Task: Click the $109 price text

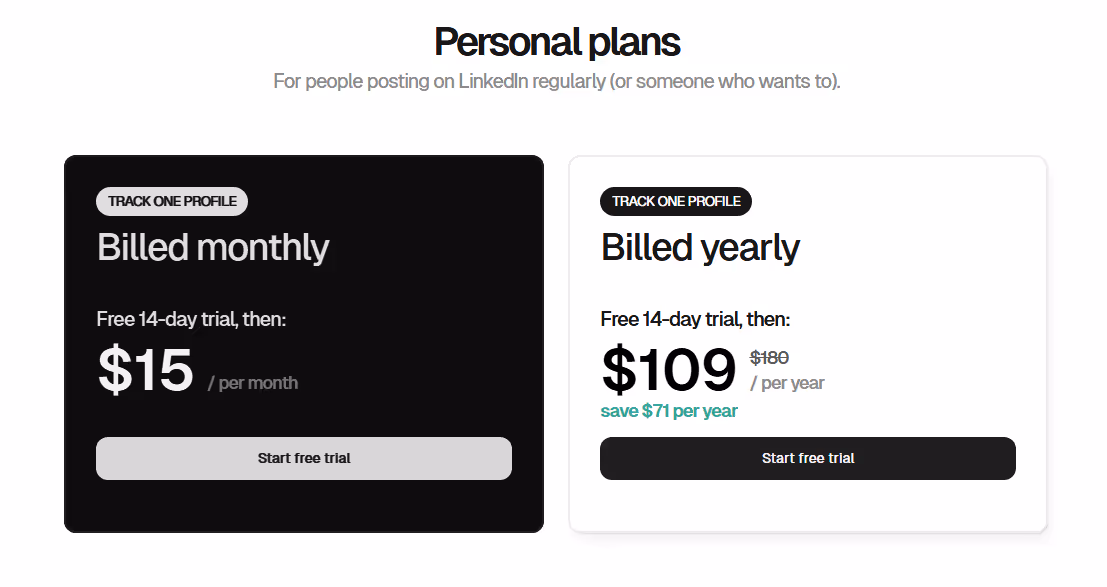Action: [x=668, y=371]
